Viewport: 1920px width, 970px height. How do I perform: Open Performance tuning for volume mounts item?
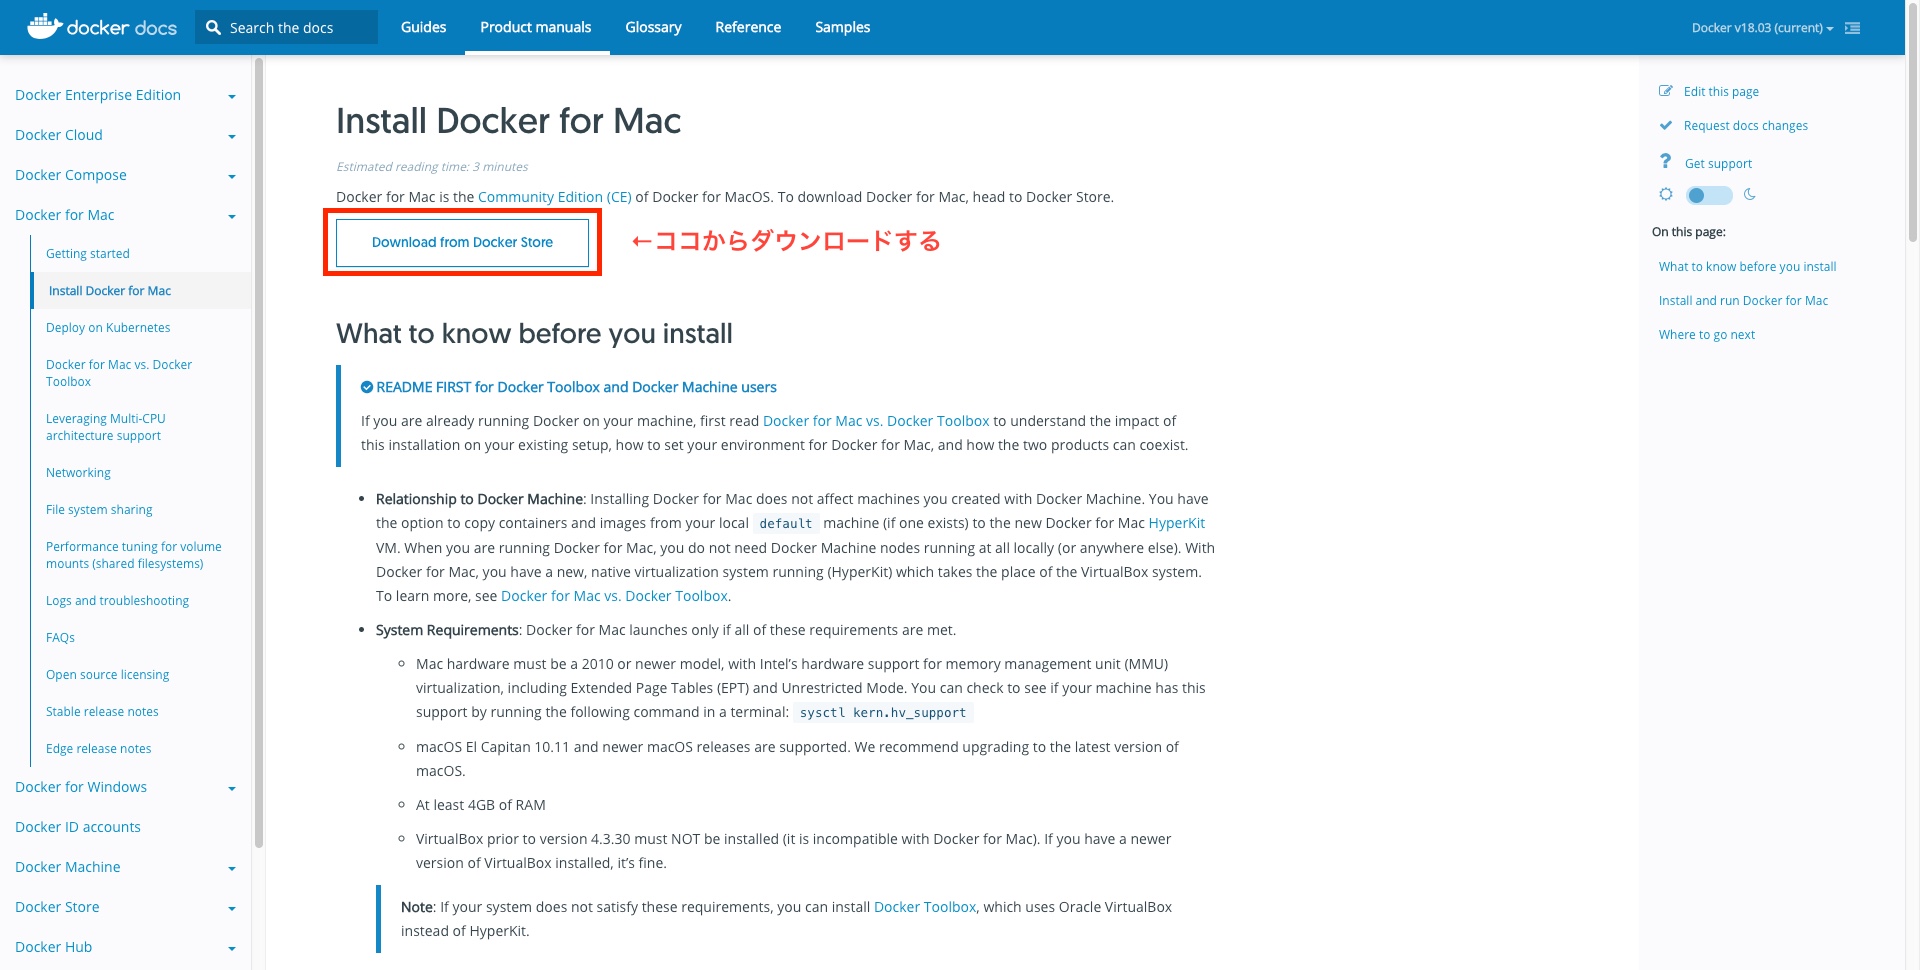coord(134,555)
